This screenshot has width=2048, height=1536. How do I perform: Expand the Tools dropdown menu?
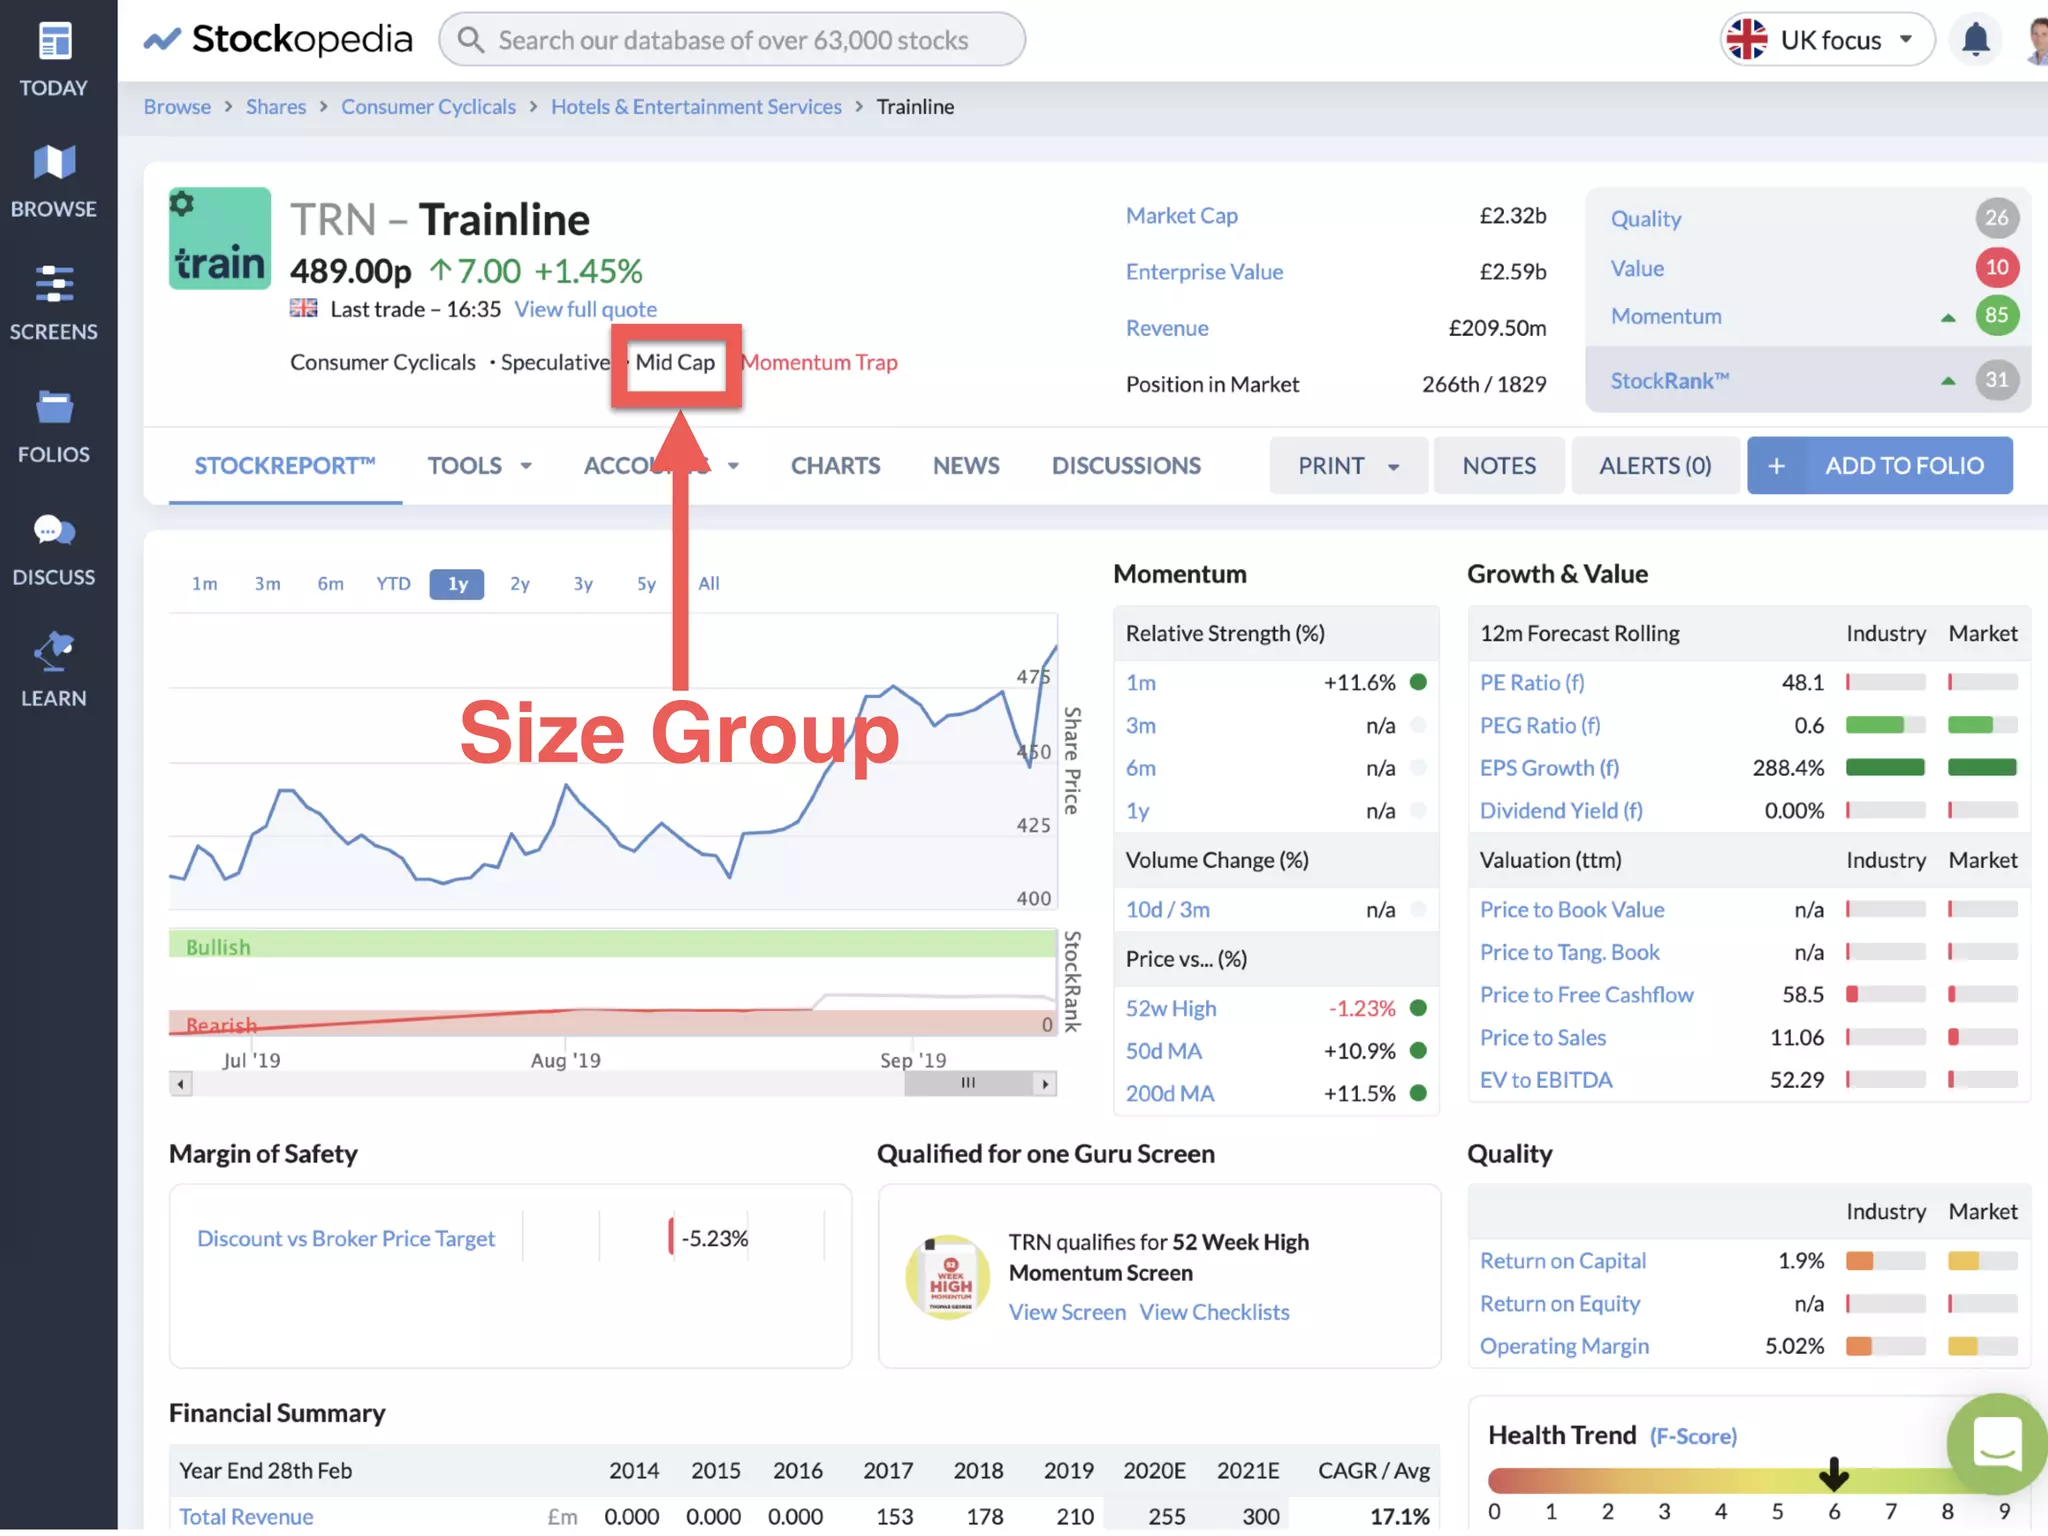click(479, 466)
